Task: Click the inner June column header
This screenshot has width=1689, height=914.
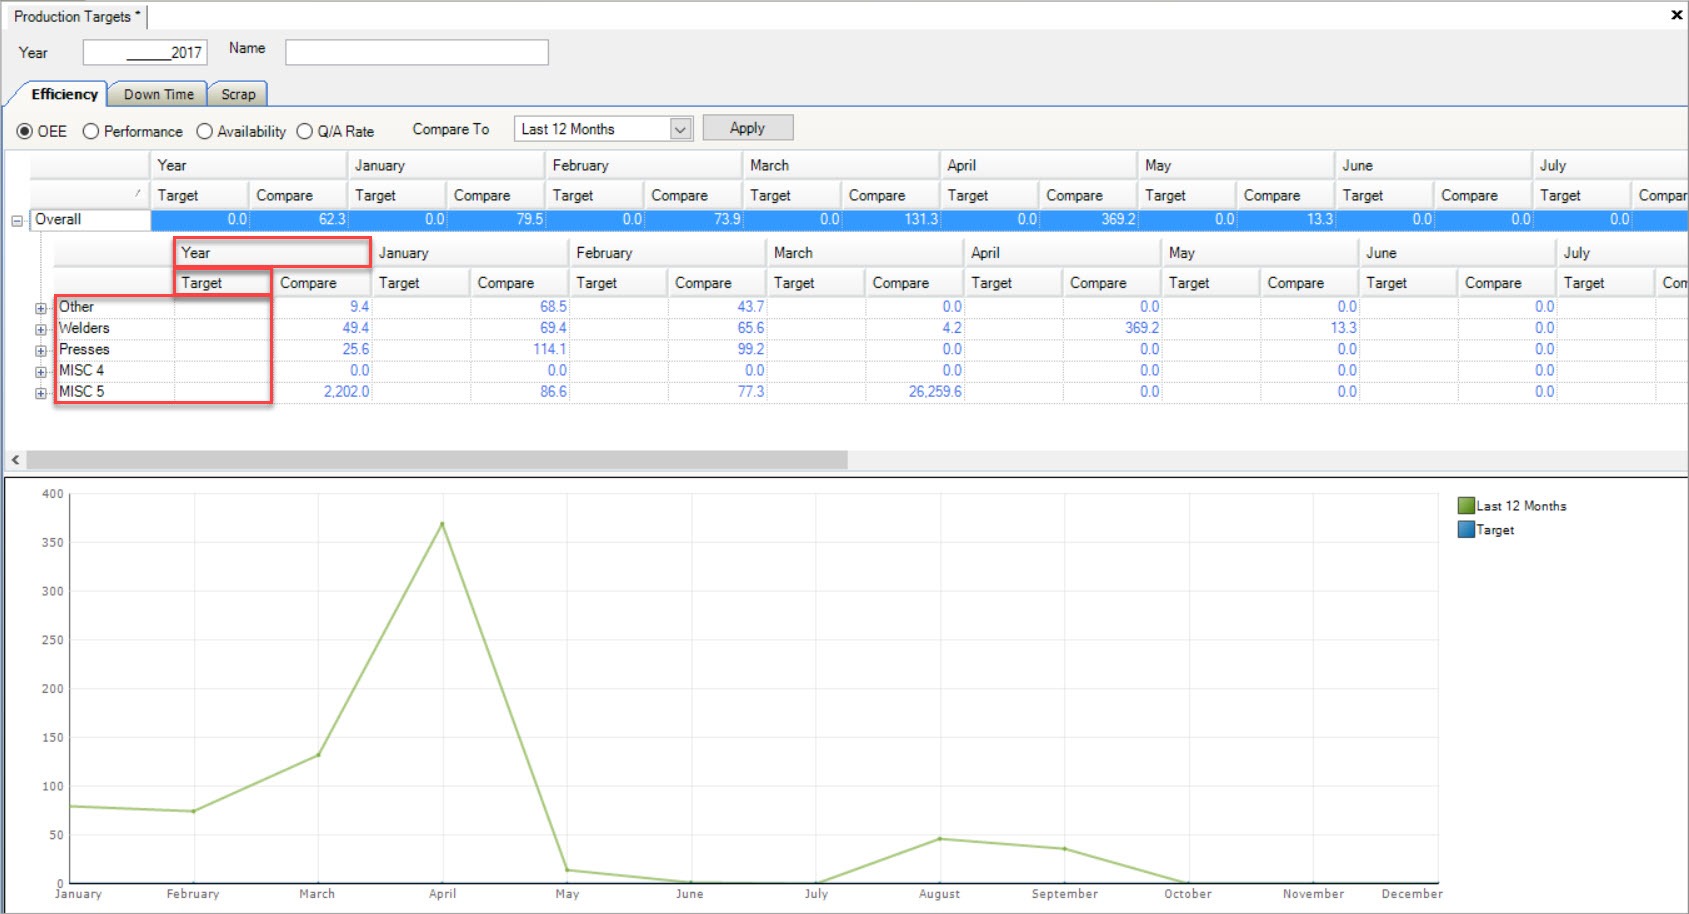Action: 1457,253
